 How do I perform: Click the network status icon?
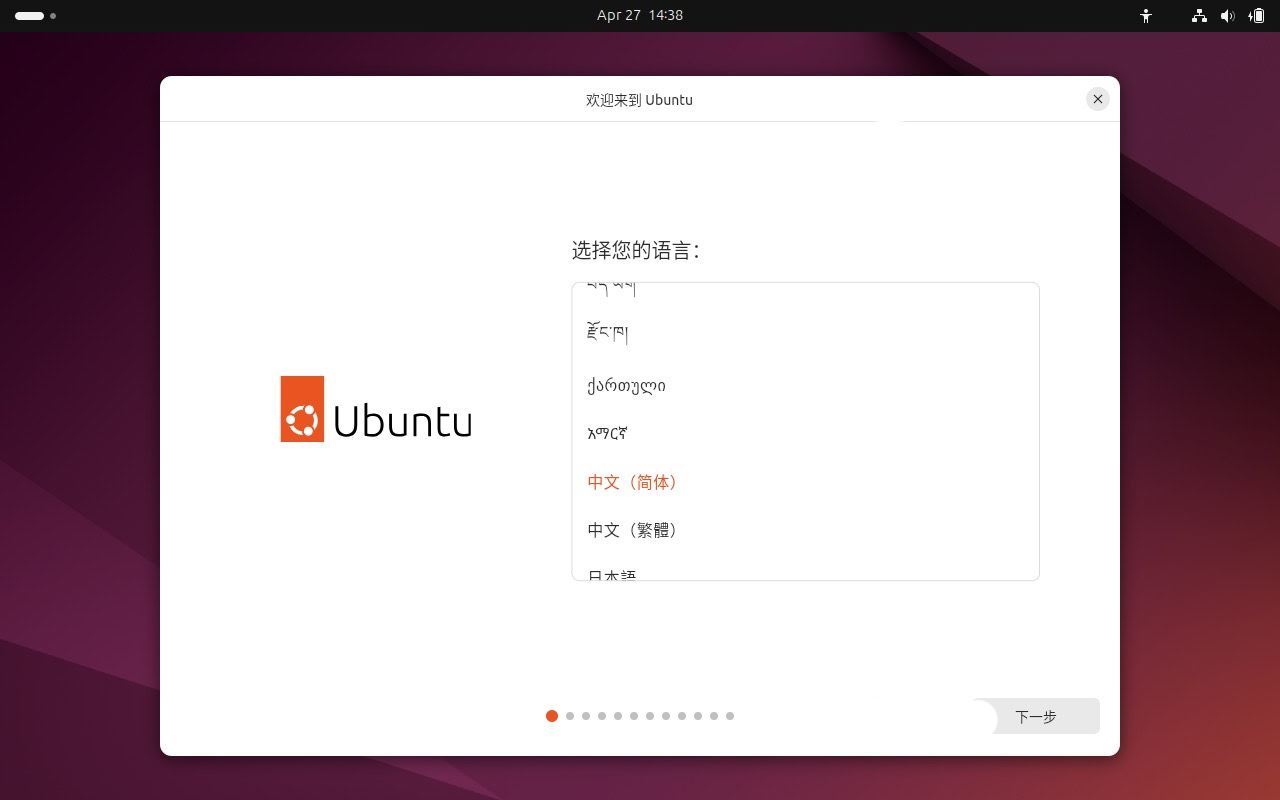[1198, 15]
